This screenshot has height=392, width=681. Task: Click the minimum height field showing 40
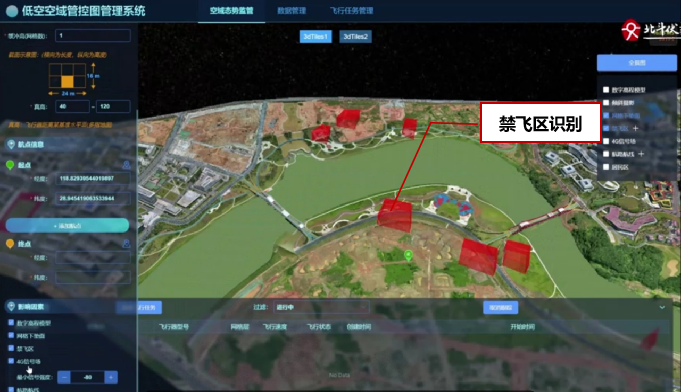click(73, 106)
